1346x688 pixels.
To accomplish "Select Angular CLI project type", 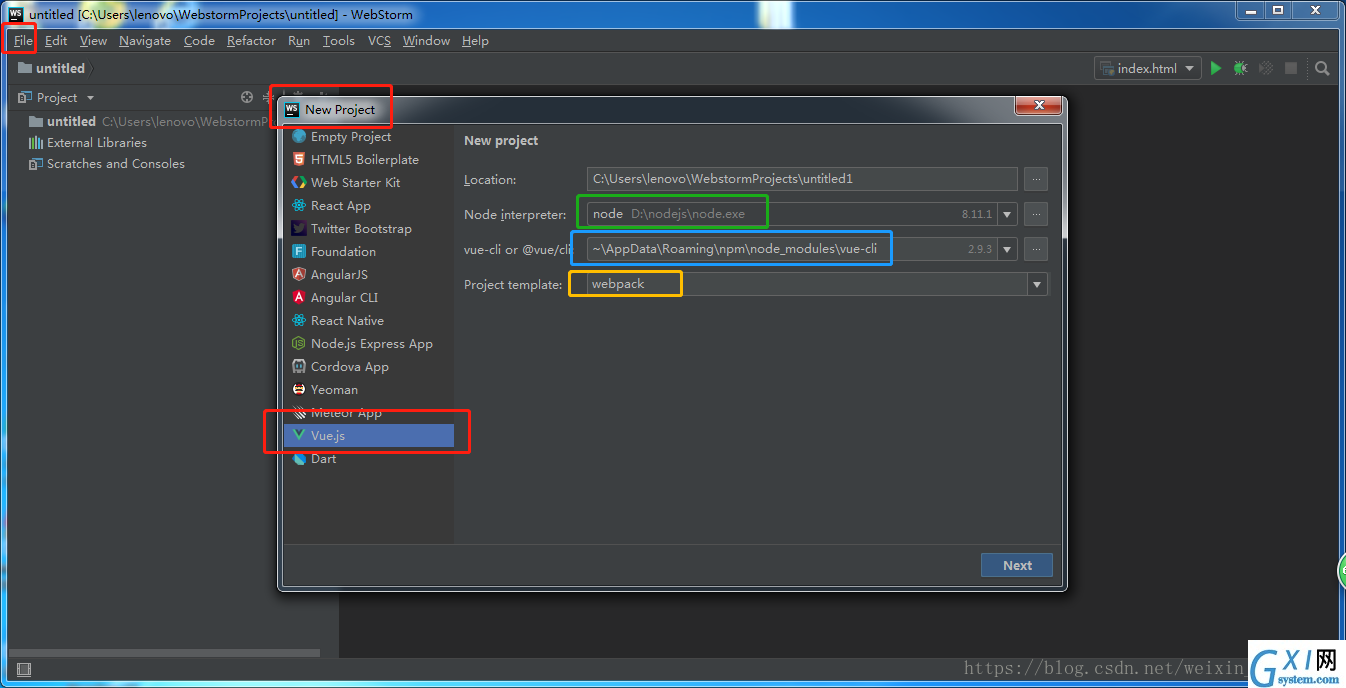I will click(369, 298).
